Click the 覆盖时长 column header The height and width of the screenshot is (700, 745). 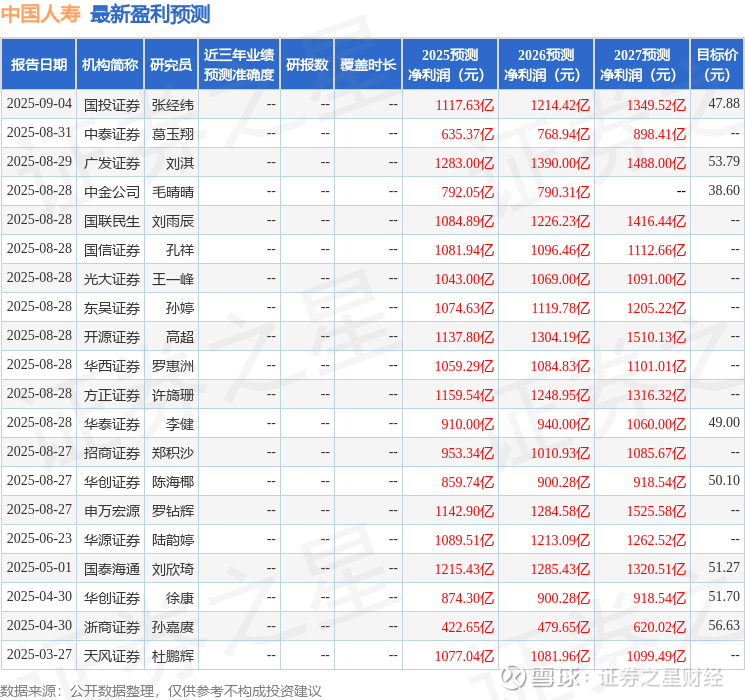pos(368,65)
